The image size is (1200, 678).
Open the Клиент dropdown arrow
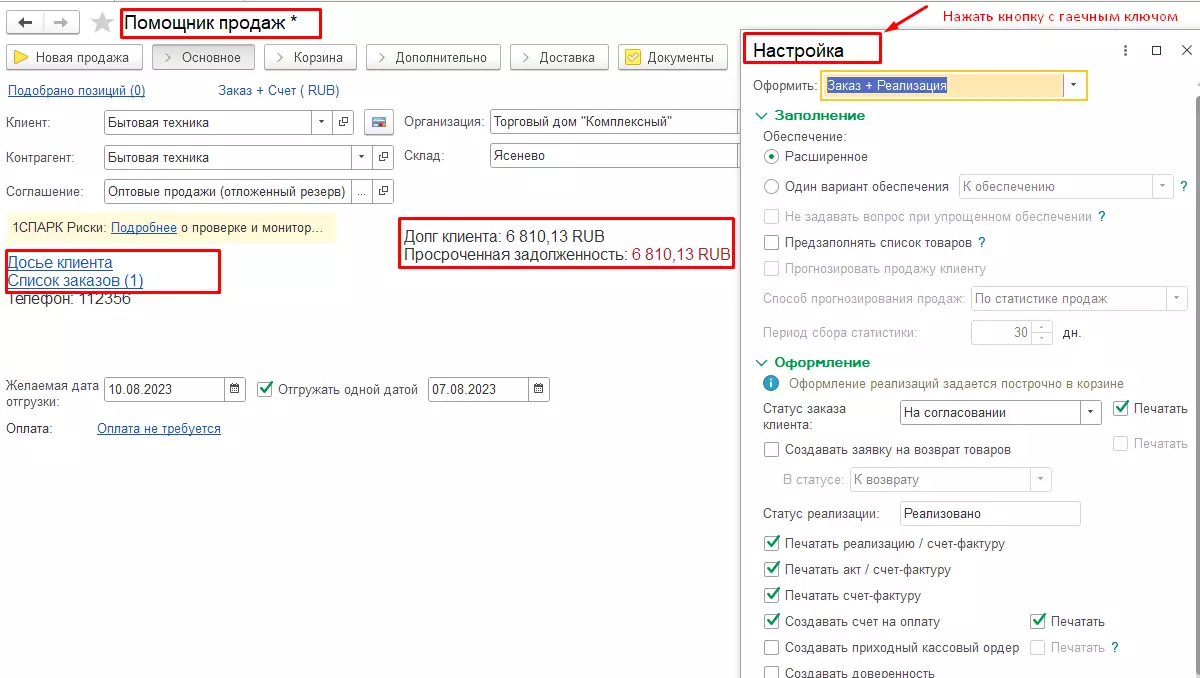(322, 122)
